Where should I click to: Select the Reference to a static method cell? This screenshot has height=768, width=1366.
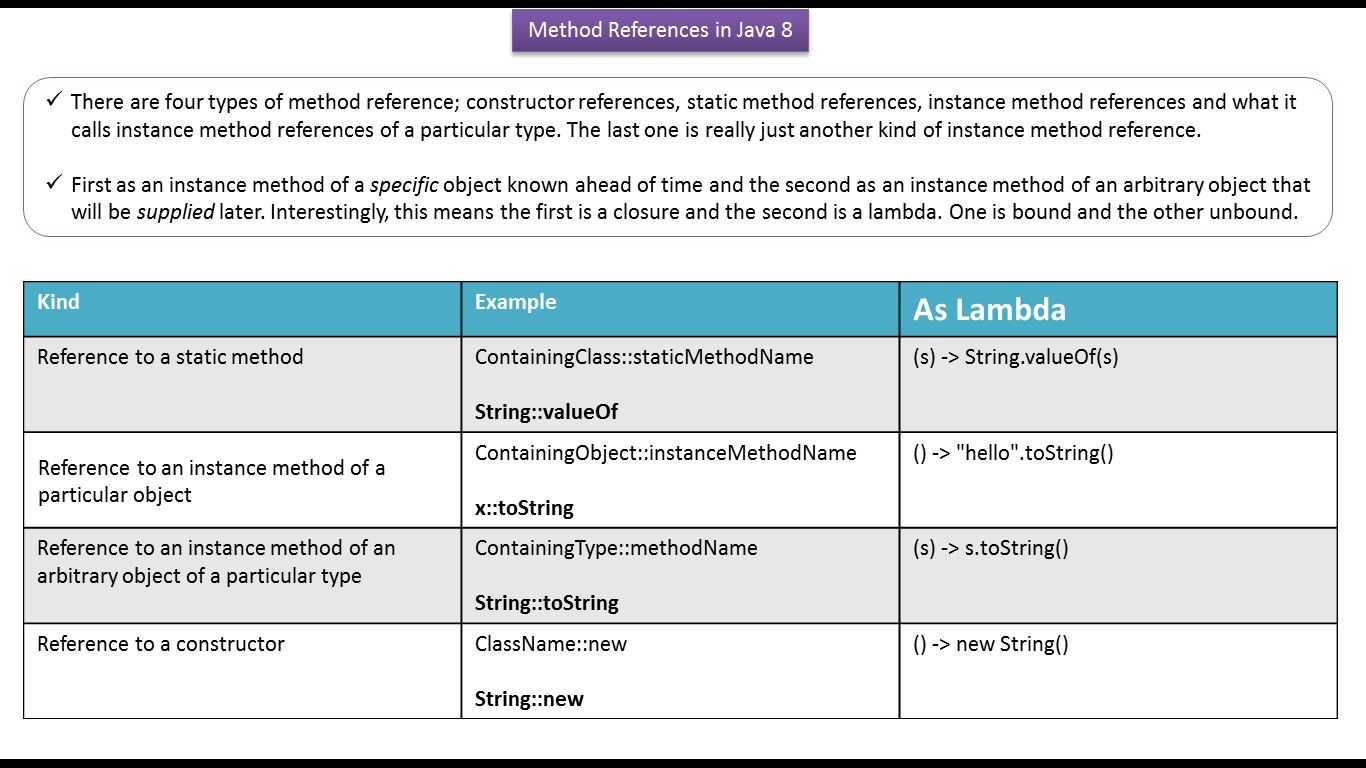click(x=170, y=357)
